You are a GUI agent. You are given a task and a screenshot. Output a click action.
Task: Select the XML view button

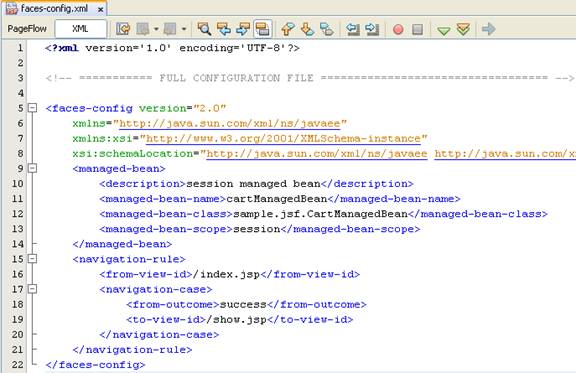click(80, 29)
